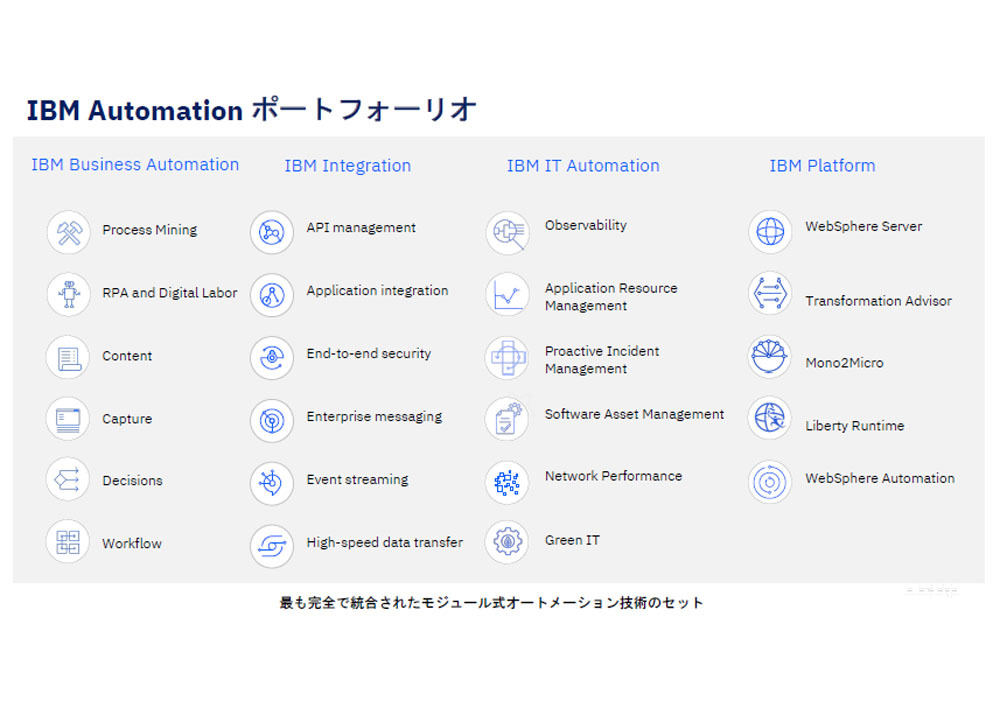Open the IBM IT Automation heading
The image size is (1000, 701).
[x=583, y=166]
